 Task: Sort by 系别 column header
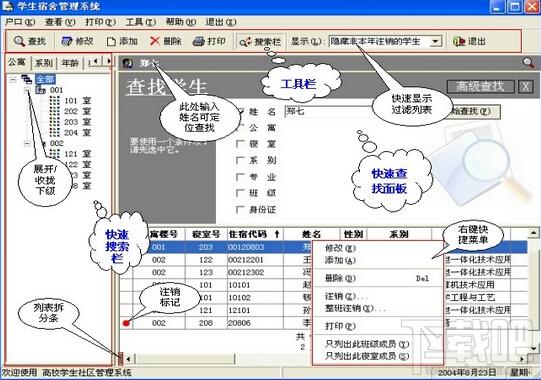pos(399,234)
